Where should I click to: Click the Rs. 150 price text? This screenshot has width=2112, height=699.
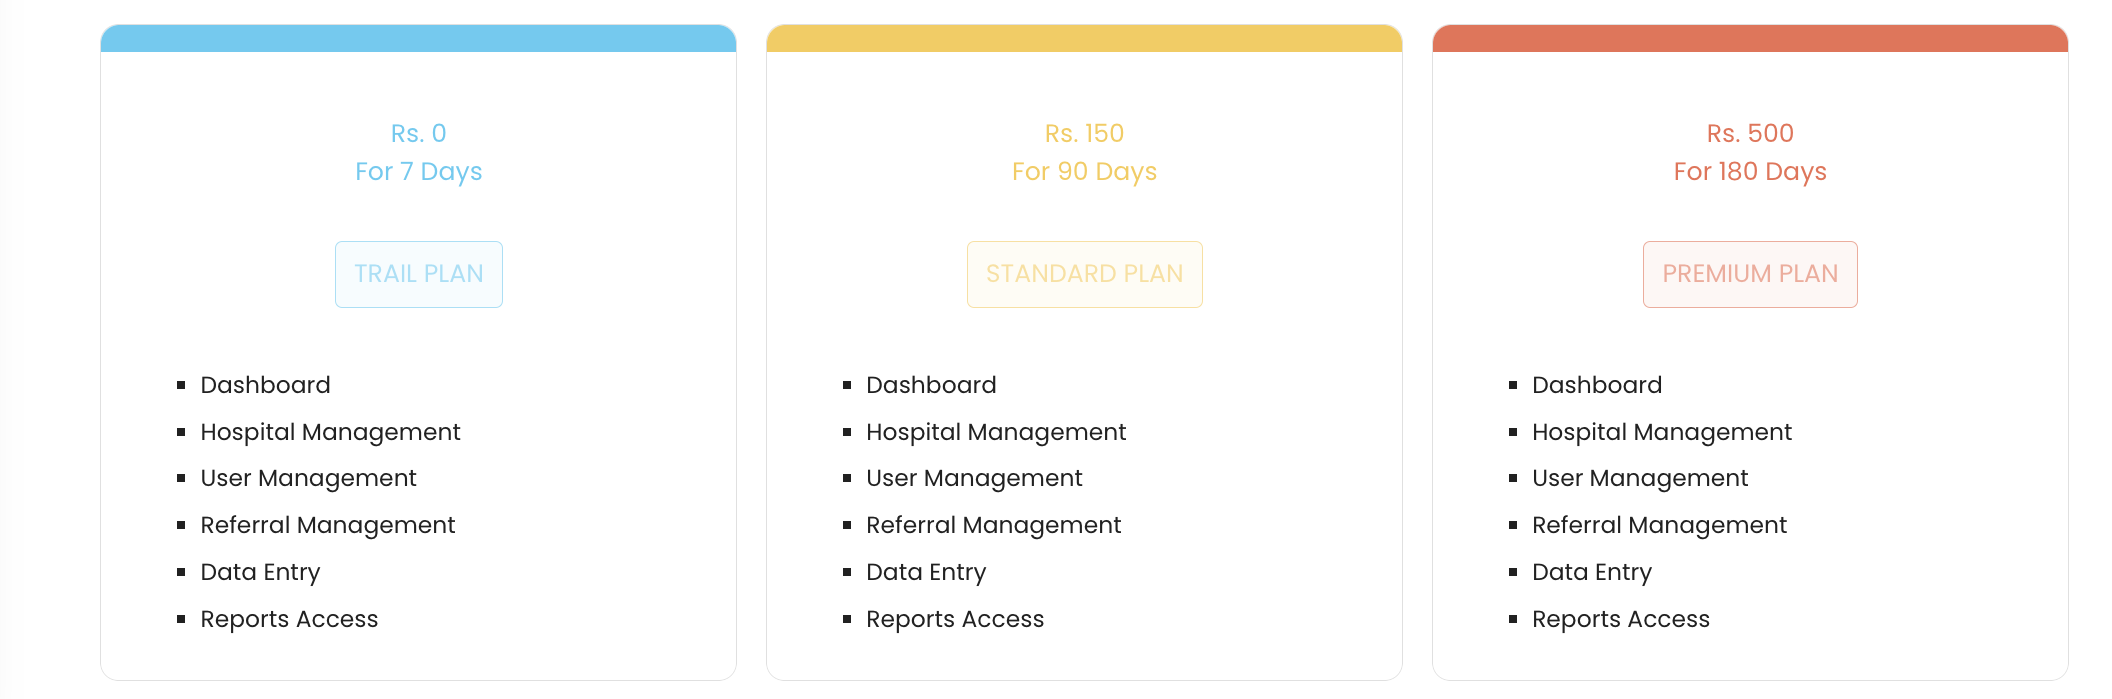pyautogui.click(x=1085, y=133)
